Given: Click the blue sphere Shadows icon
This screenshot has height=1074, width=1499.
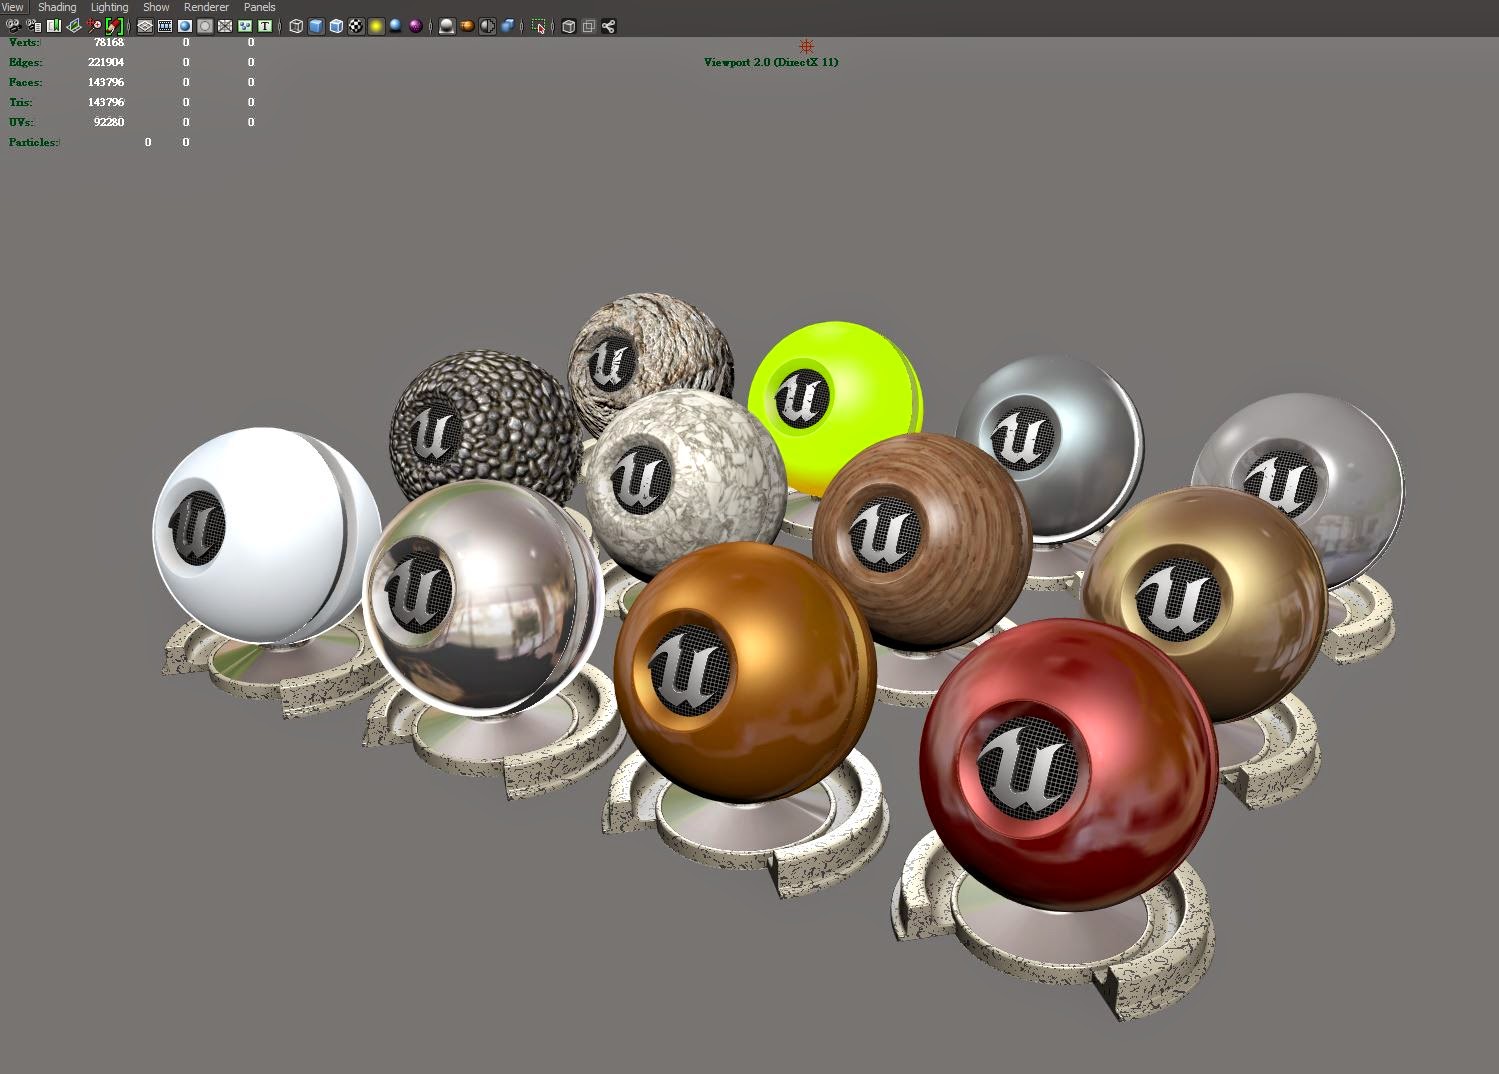Looking at the screenshot, I should (x=396, y=26).
